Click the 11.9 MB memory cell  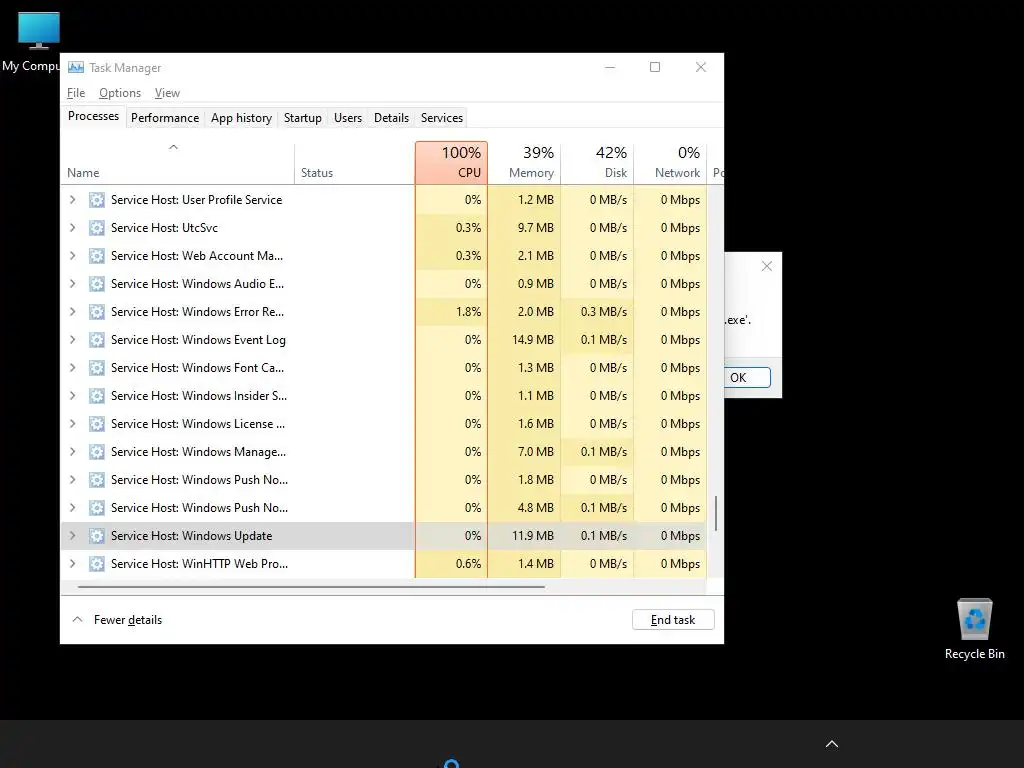click(524, 536)
